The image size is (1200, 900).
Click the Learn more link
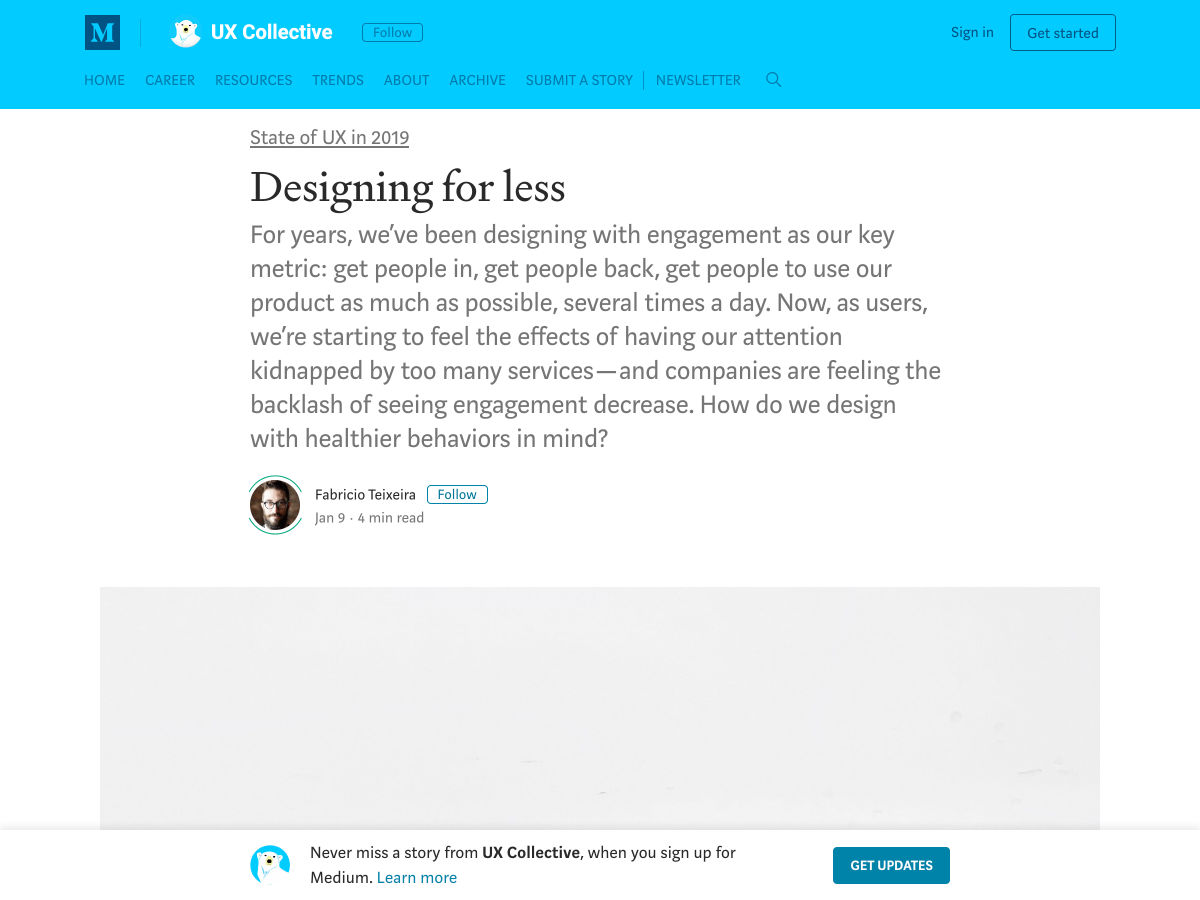click(416, 878)
